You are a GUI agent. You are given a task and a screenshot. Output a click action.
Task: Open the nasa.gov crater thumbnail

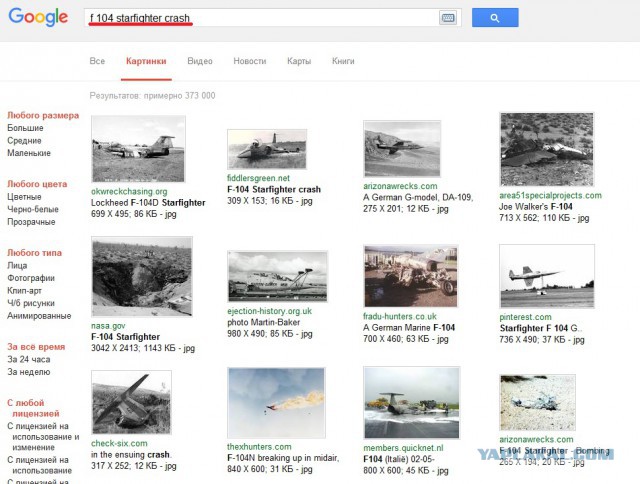142,276
